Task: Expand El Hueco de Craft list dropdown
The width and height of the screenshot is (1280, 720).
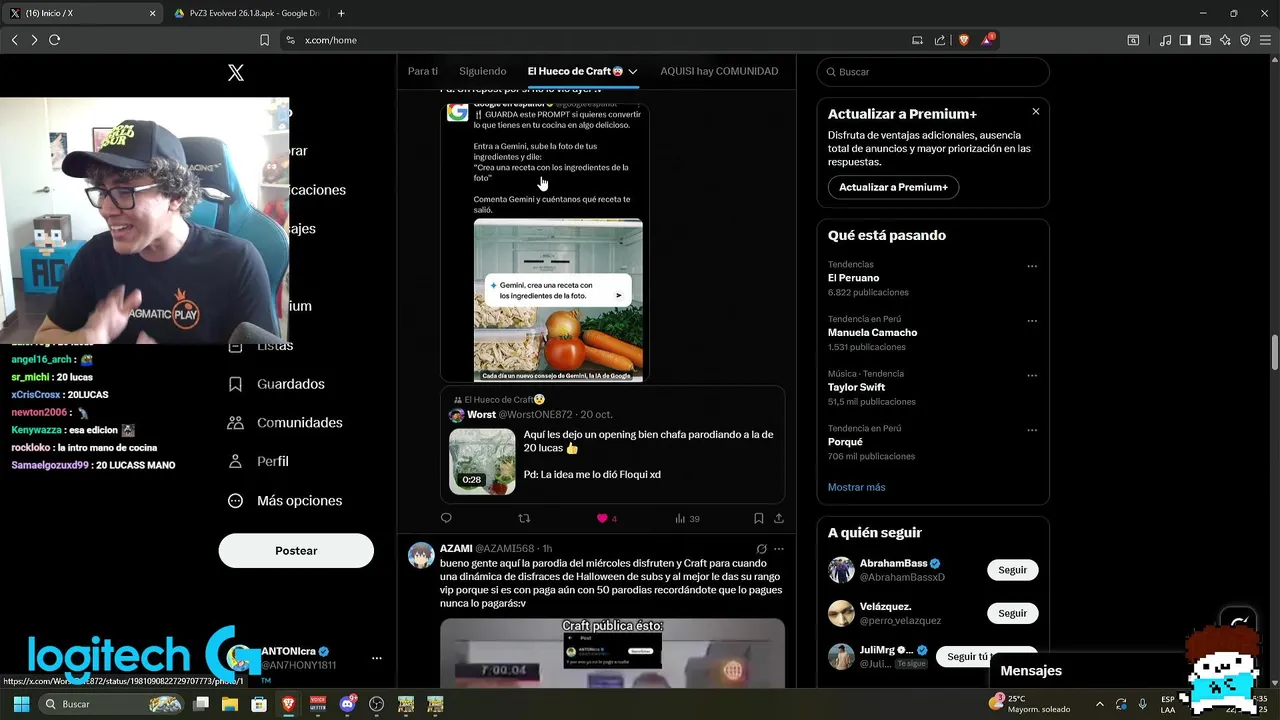Action: pyautogui.click(x=632, y=72)
